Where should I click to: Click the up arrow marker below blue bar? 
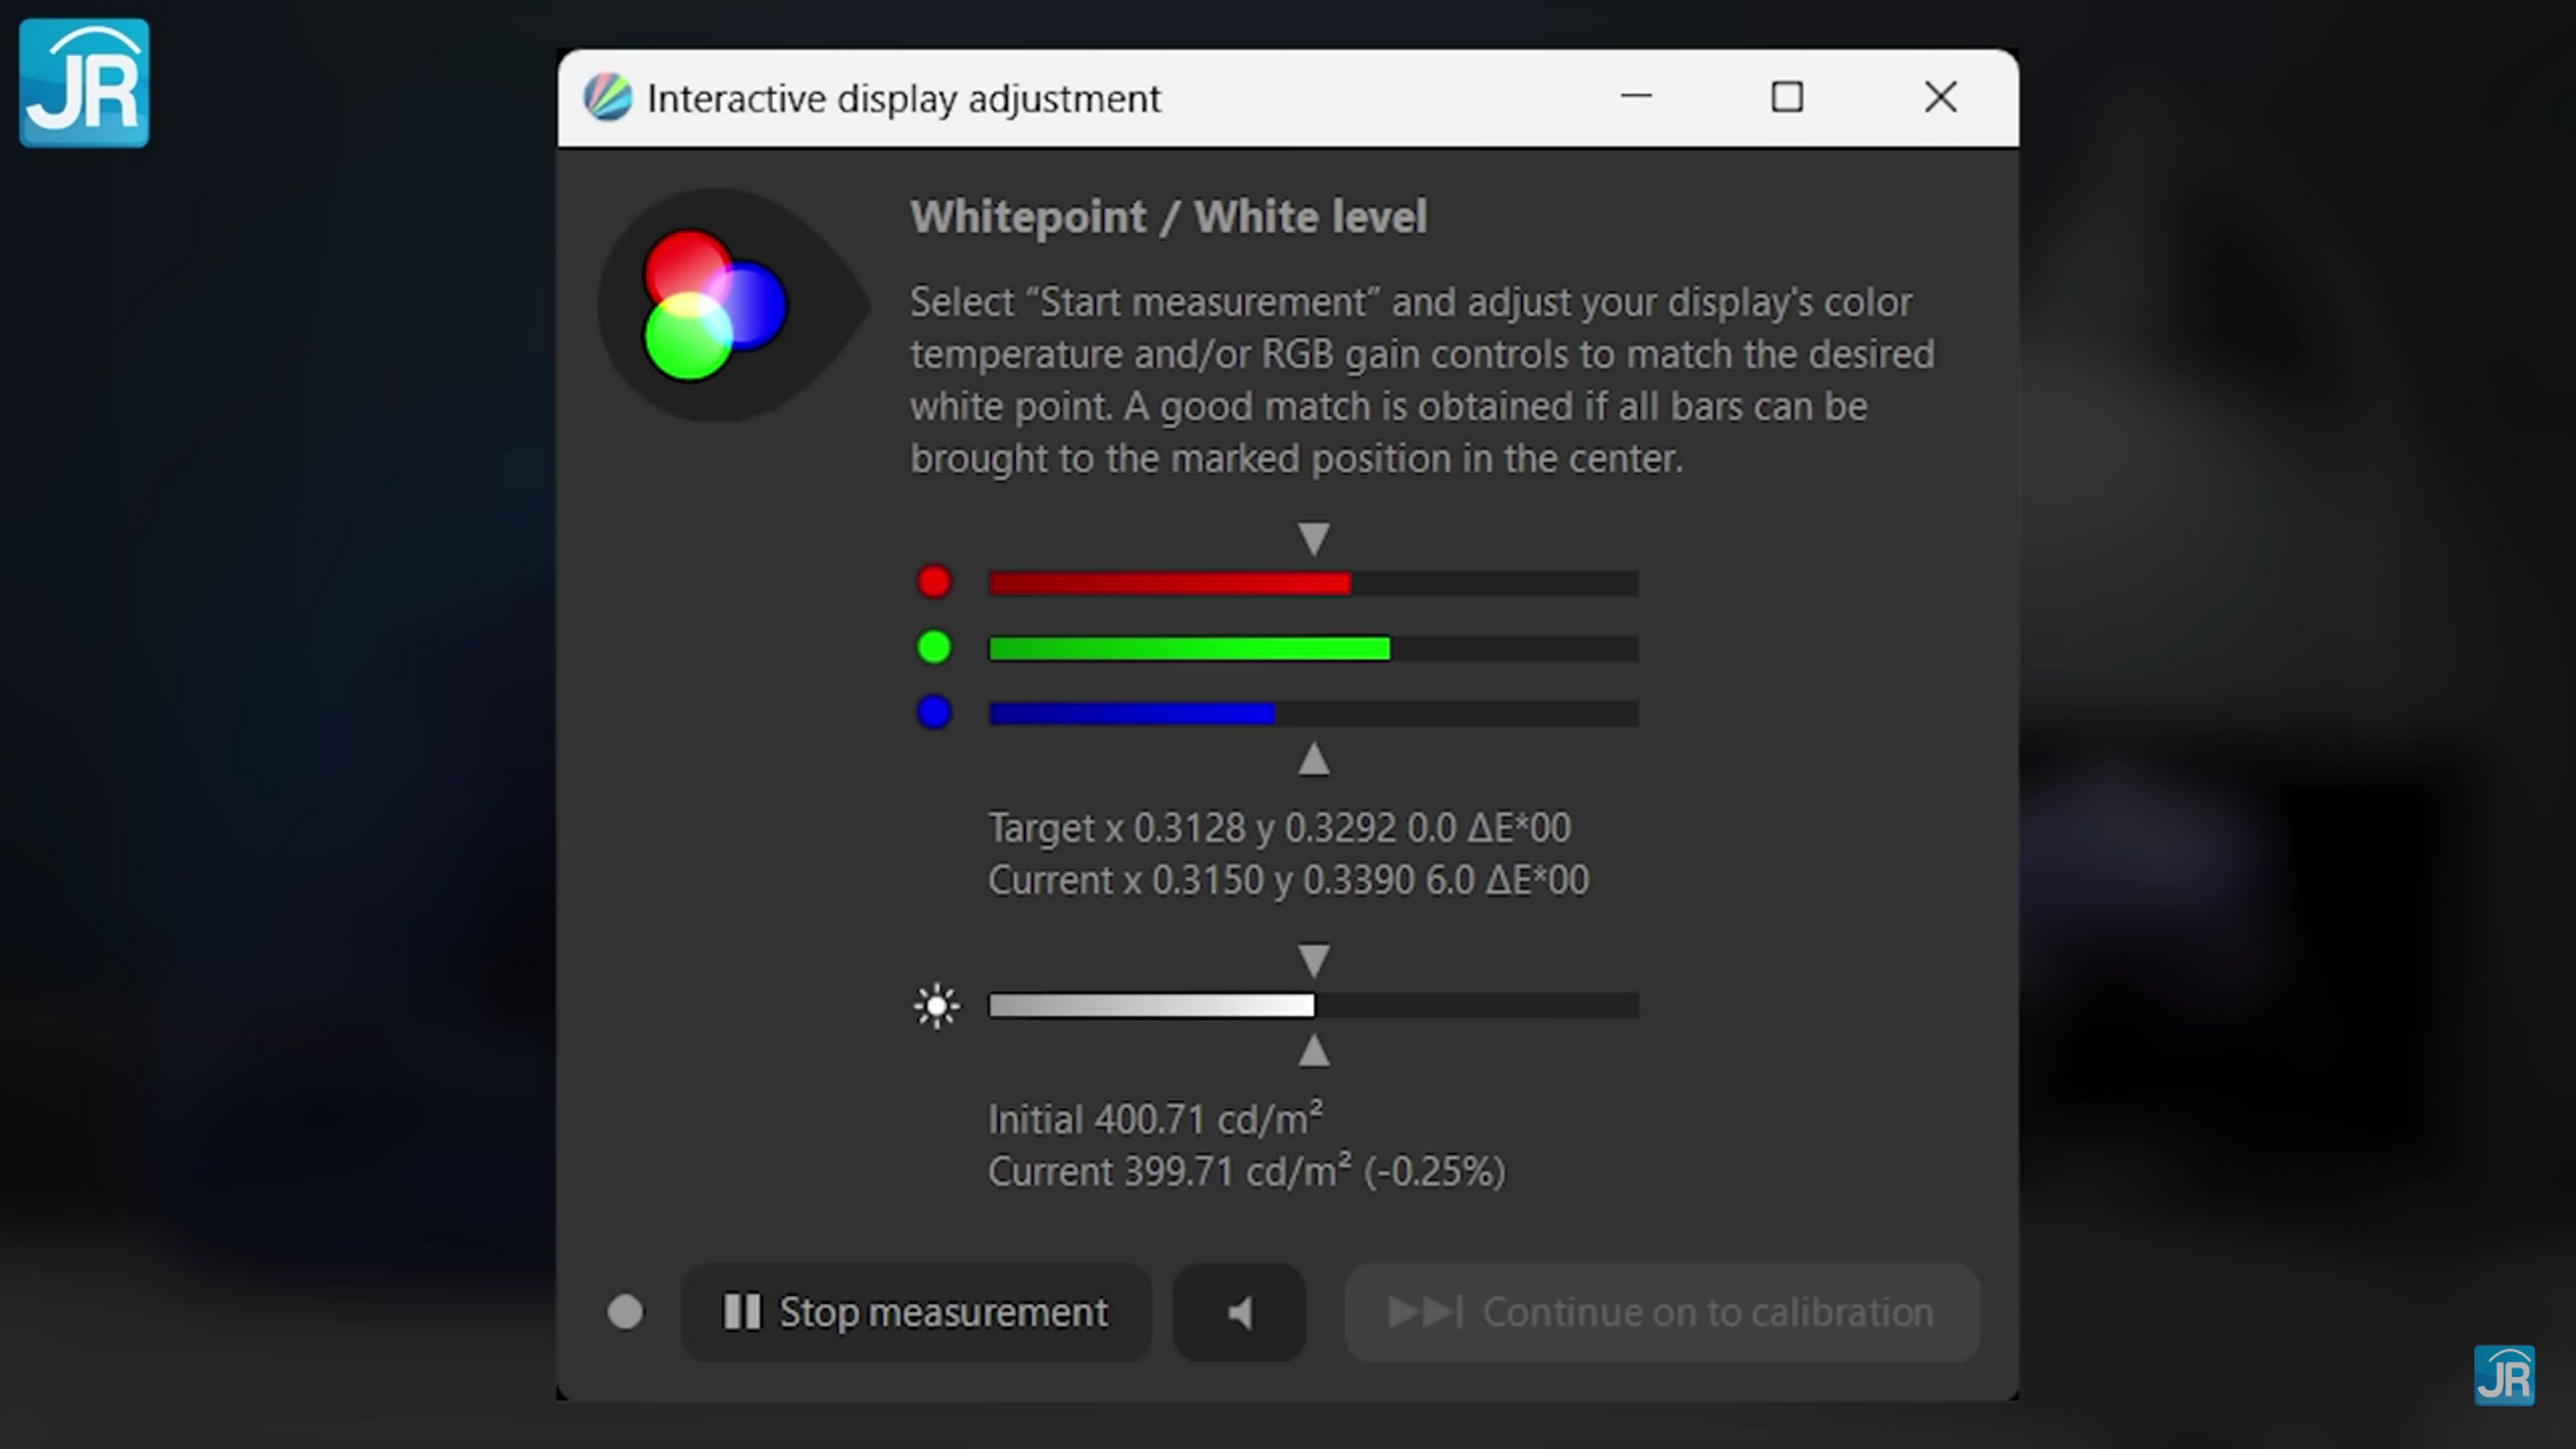tap(1313, 760)
